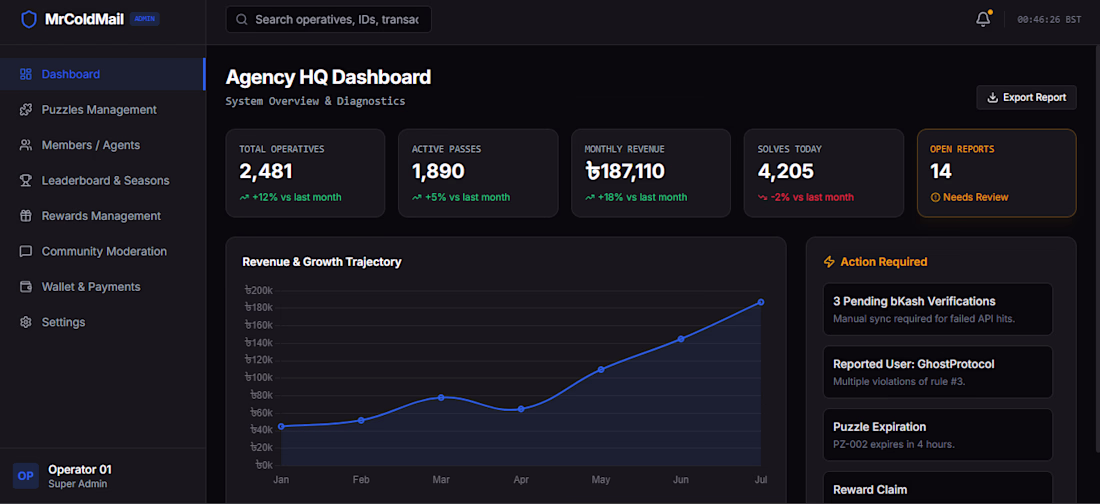Open Dashboard in the sidebar

click(x=102, y=74)
